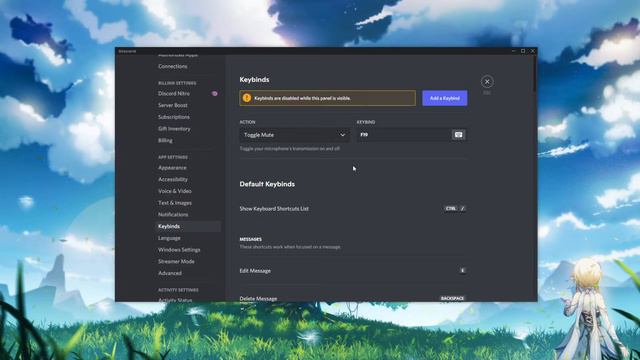
Task: Go to Language settings
Action: [x=169, y=238]
